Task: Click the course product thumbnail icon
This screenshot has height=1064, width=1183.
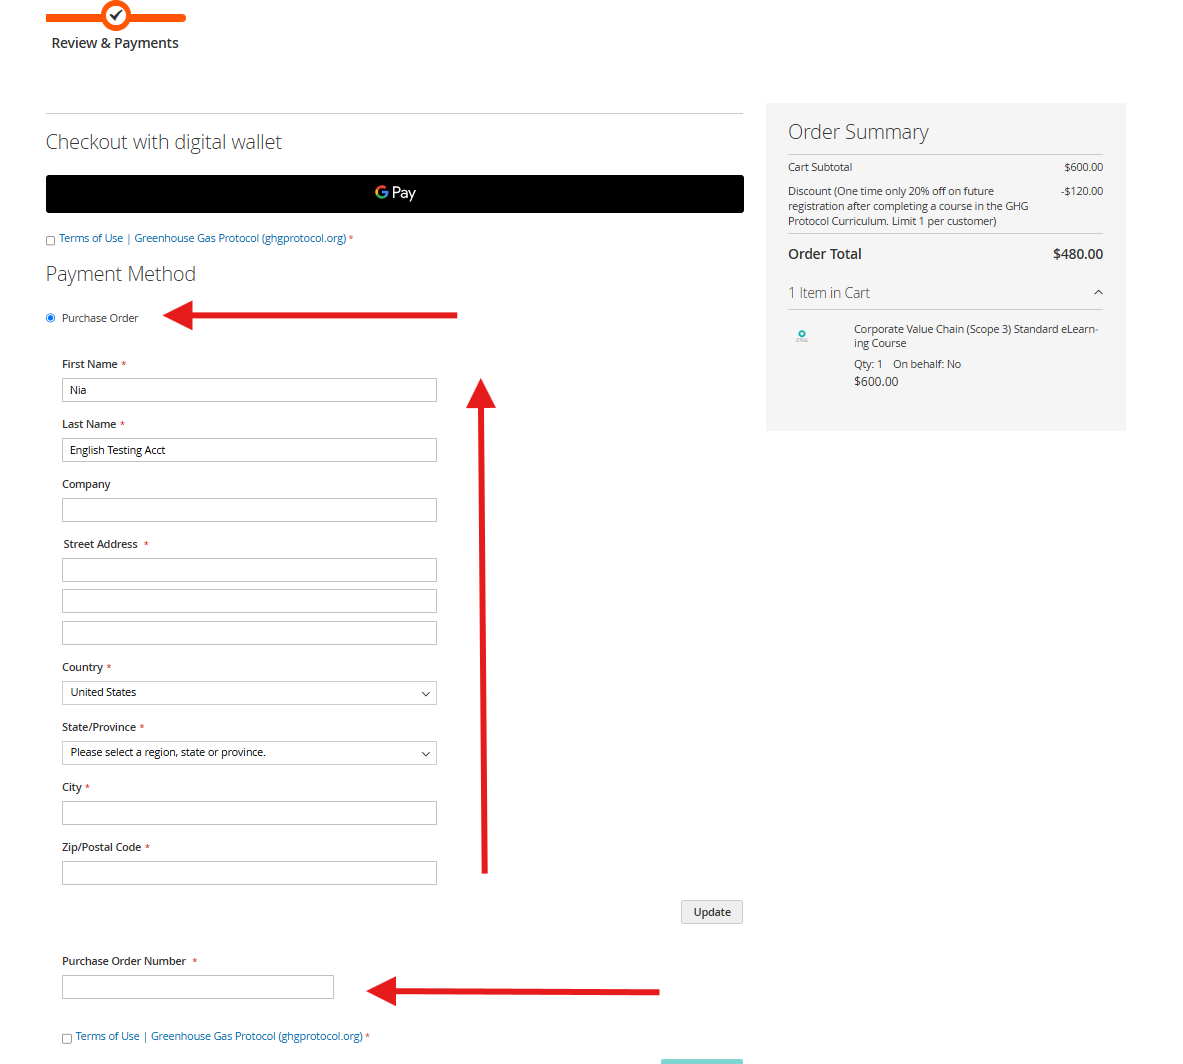Action: (802, 336)
